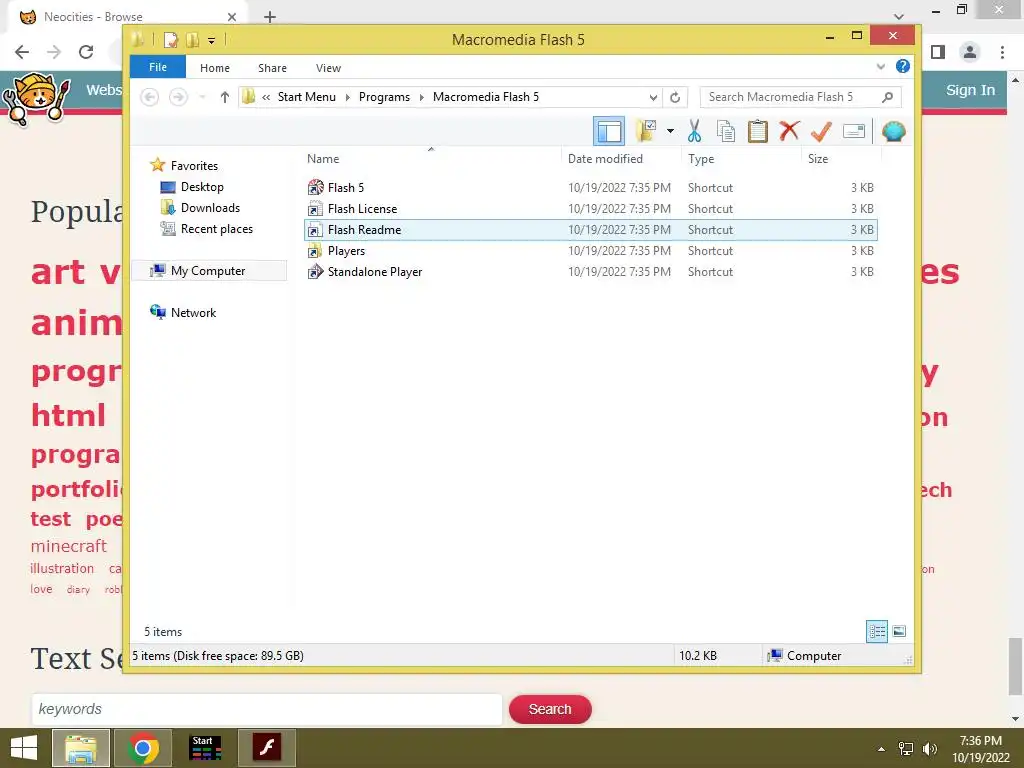Image resolution: width=1024 pixels, height=768 pixels.
Task: Go forward in Explorer navigation
Action: (178, 97)
